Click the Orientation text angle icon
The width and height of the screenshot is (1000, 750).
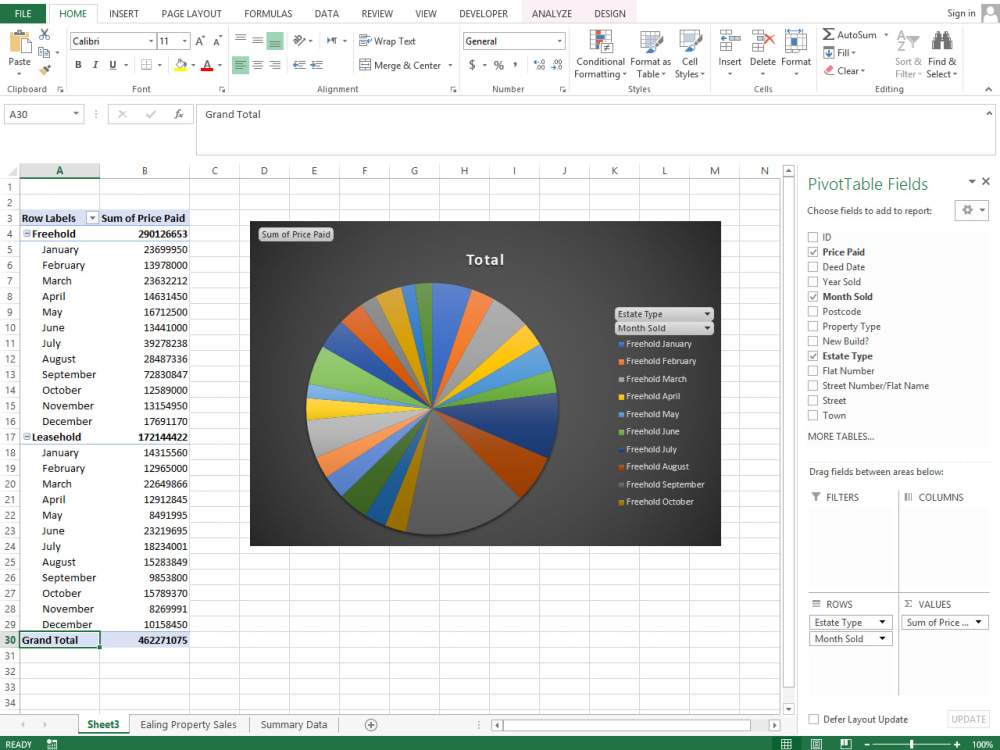(x=299, y=40)
